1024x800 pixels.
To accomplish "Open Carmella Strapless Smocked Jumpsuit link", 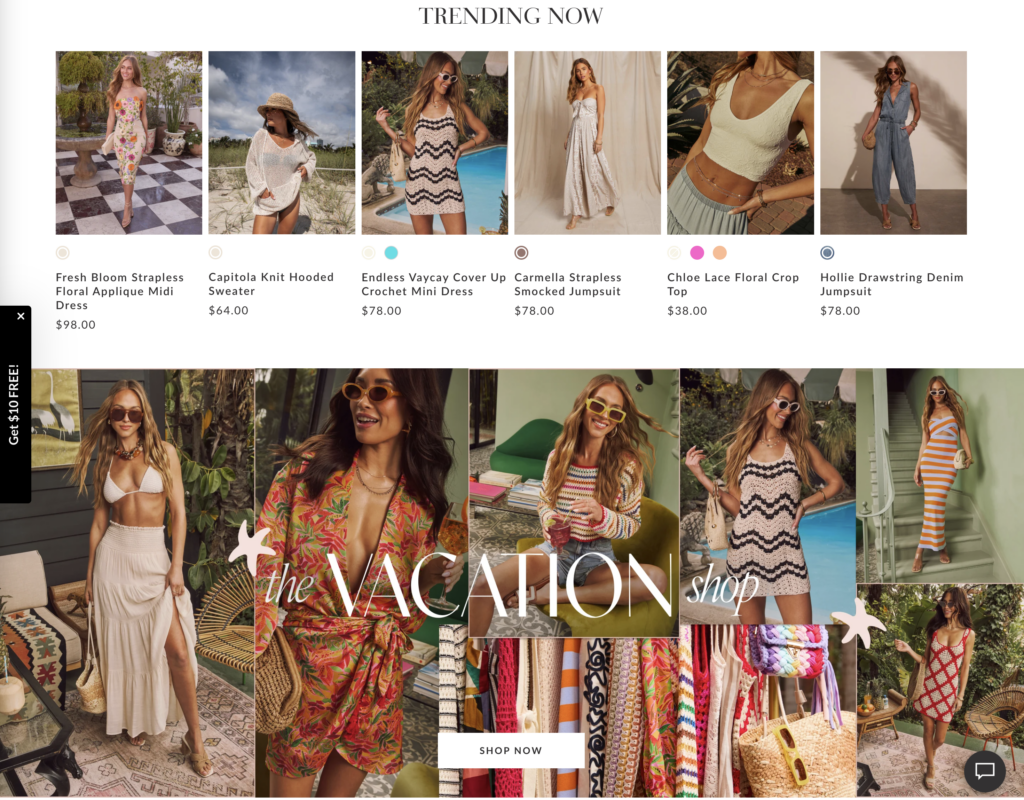I will [568, 284].
